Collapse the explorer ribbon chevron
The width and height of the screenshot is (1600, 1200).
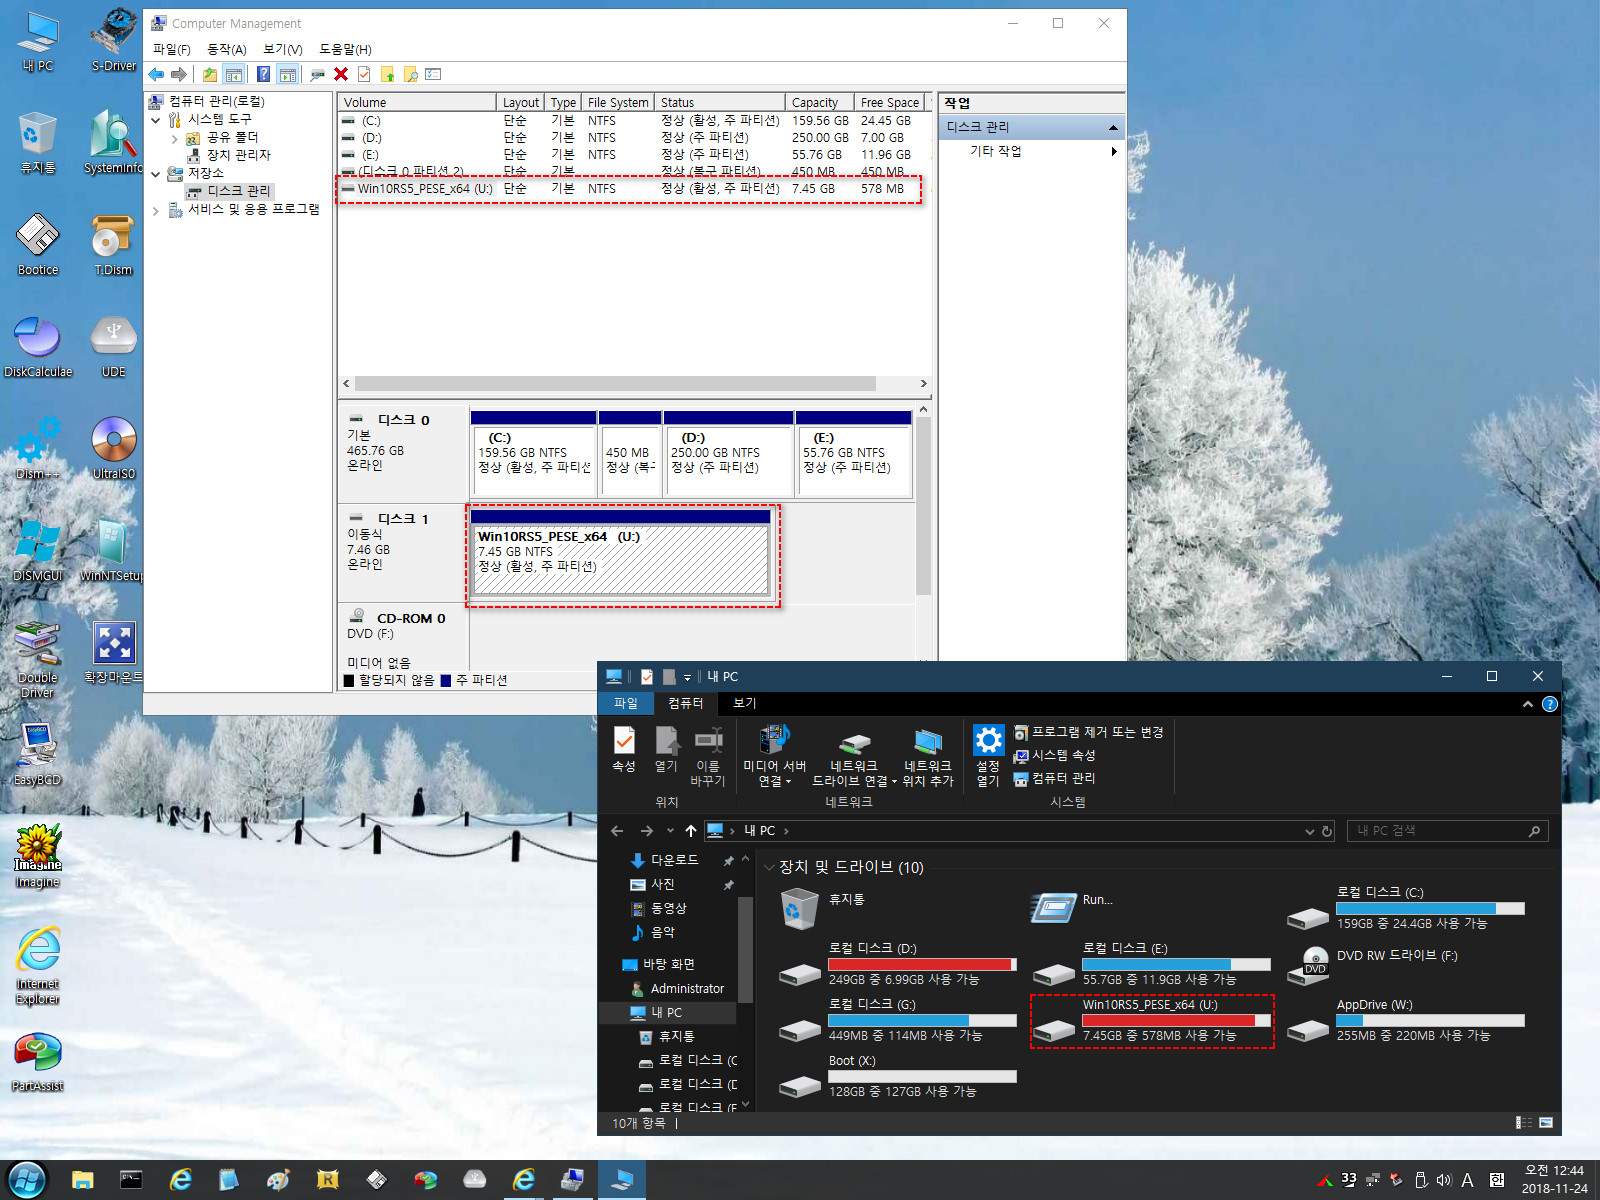1528,704
